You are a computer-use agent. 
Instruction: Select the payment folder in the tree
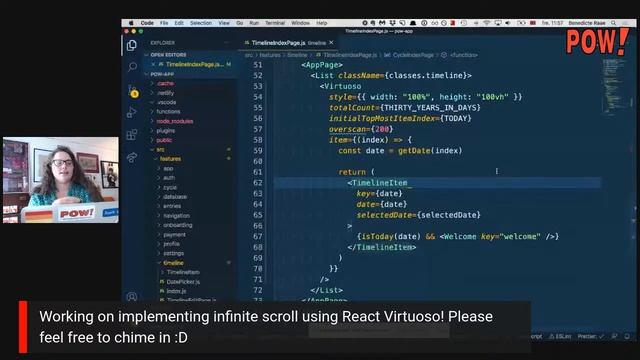(x=174, y=235)
